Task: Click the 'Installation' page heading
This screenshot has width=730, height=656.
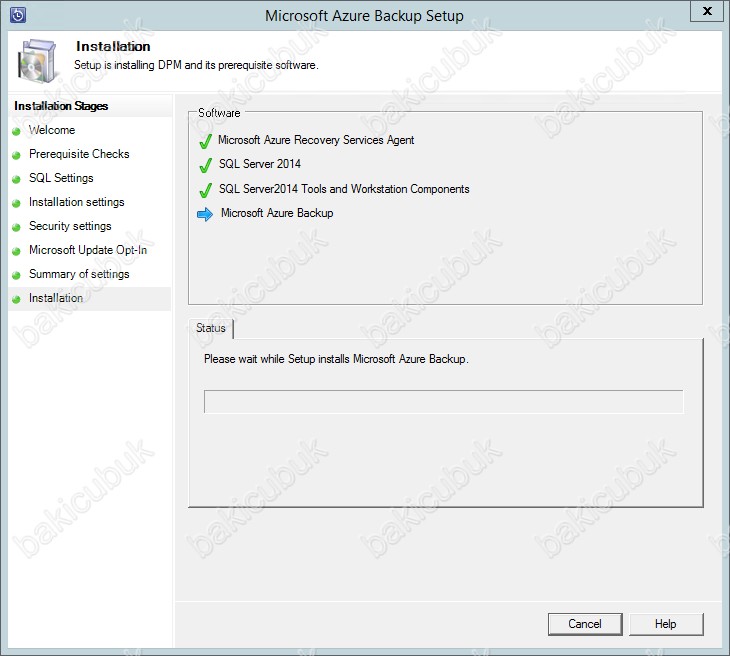Action: pos(113,47)
